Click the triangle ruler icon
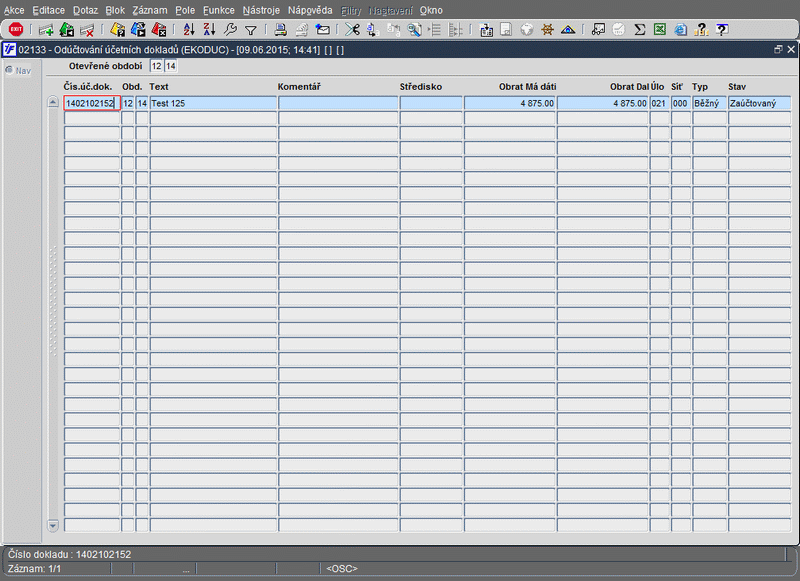This screenshot has height=581, width=800. click(568, 30)
